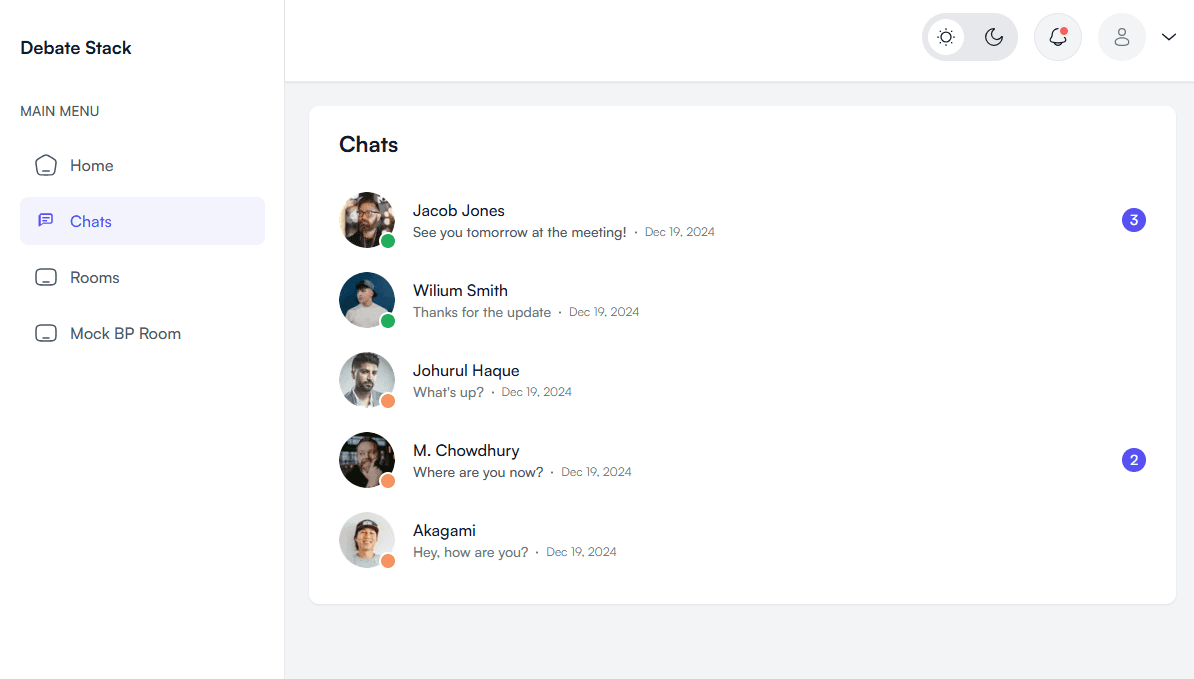Click M. Chowdhury unread badge showing 2
Image resolution: width=1194 pixels, height=679 pixels.
click(1133, 460)
